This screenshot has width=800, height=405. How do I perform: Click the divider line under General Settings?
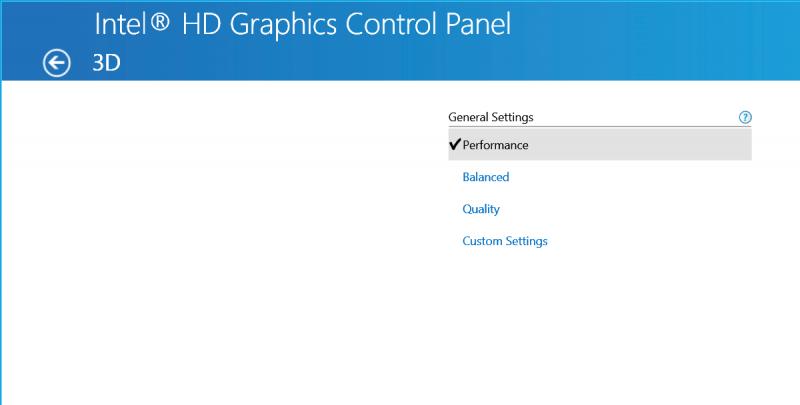tap(599, 126)
